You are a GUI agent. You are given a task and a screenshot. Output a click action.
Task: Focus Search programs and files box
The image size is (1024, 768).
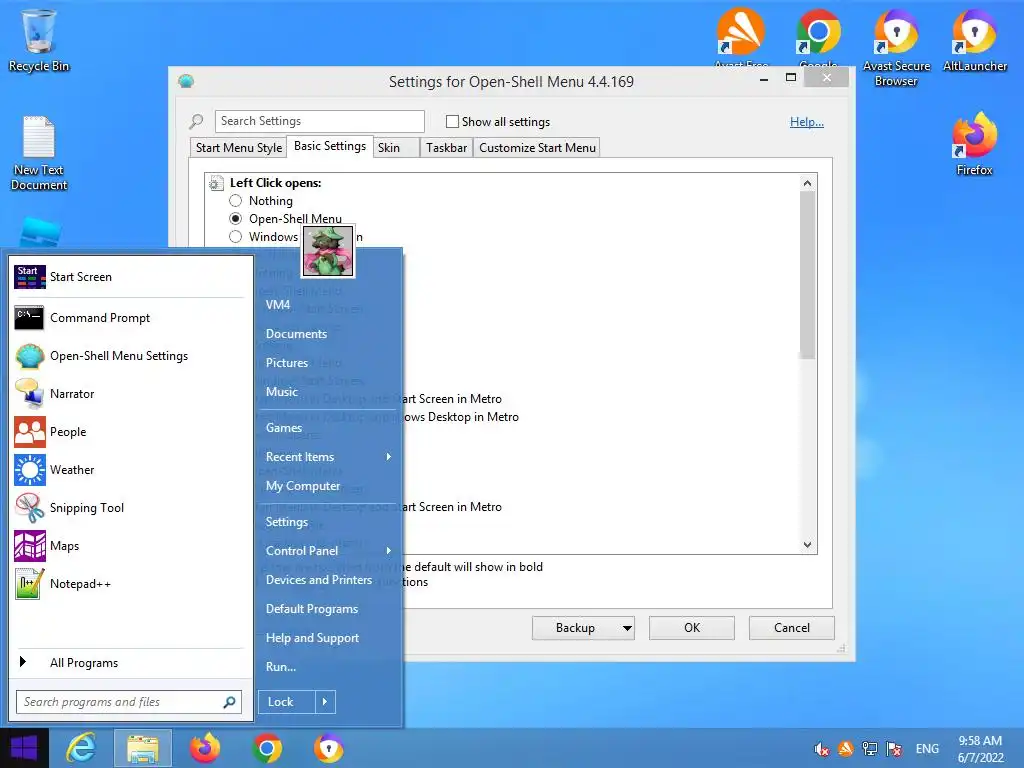(x=129, y=702)
